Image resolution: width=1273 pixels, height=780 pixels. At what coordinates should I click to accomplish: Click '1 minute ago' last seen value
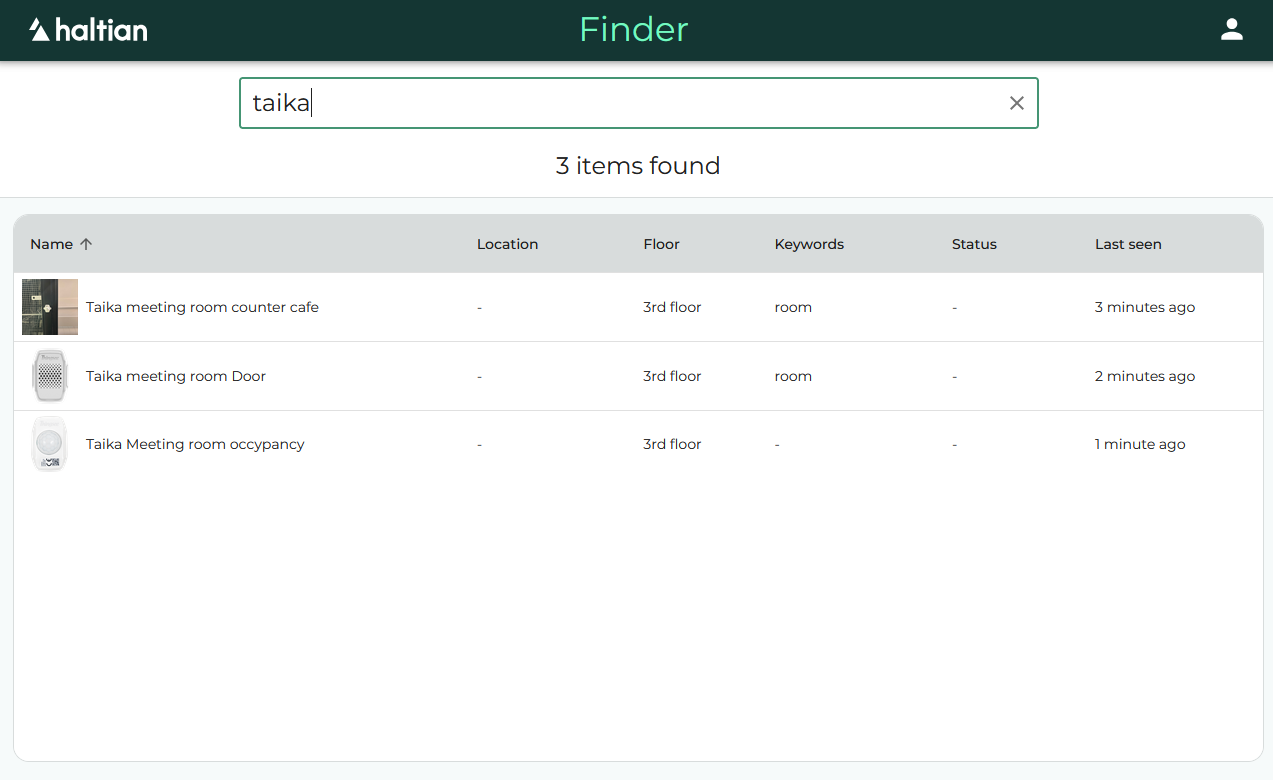(1140, 444)
